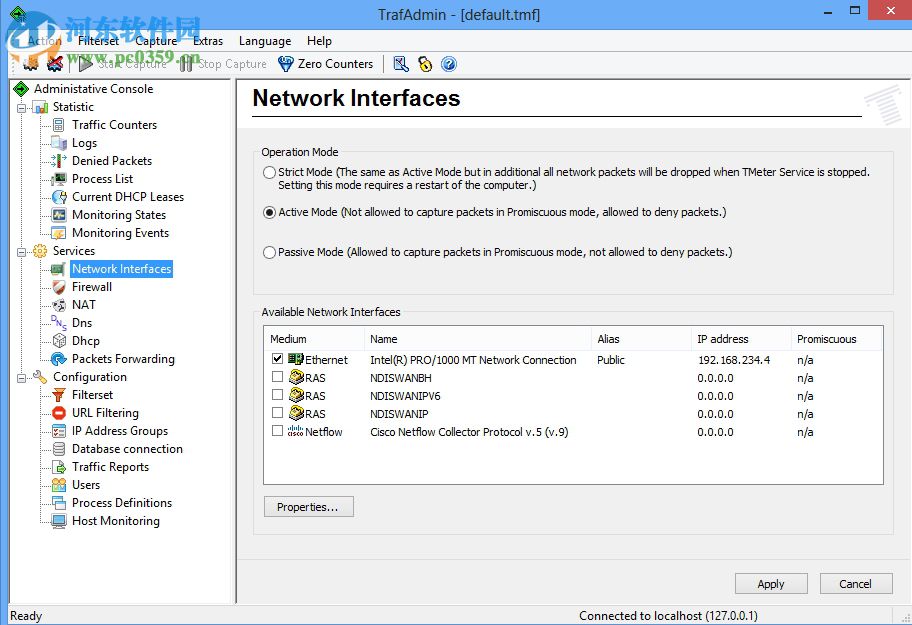The width and height of the screenshot is (912, 625).
Task: Click Intel(R) PRO/1000 MT Network Connection name
Action: point(473,360)
